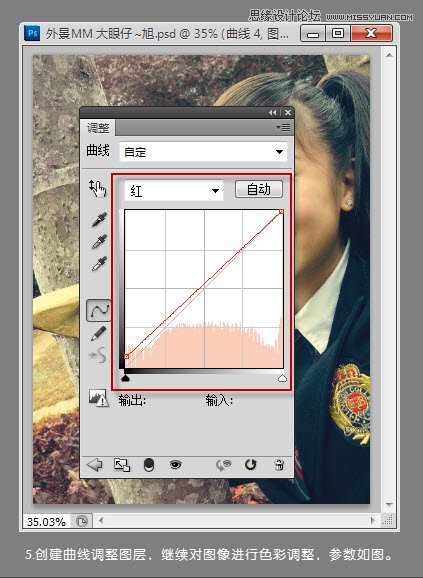Switch to the 调整 tab
Screen dimensions: 423x578
(98, 128)
